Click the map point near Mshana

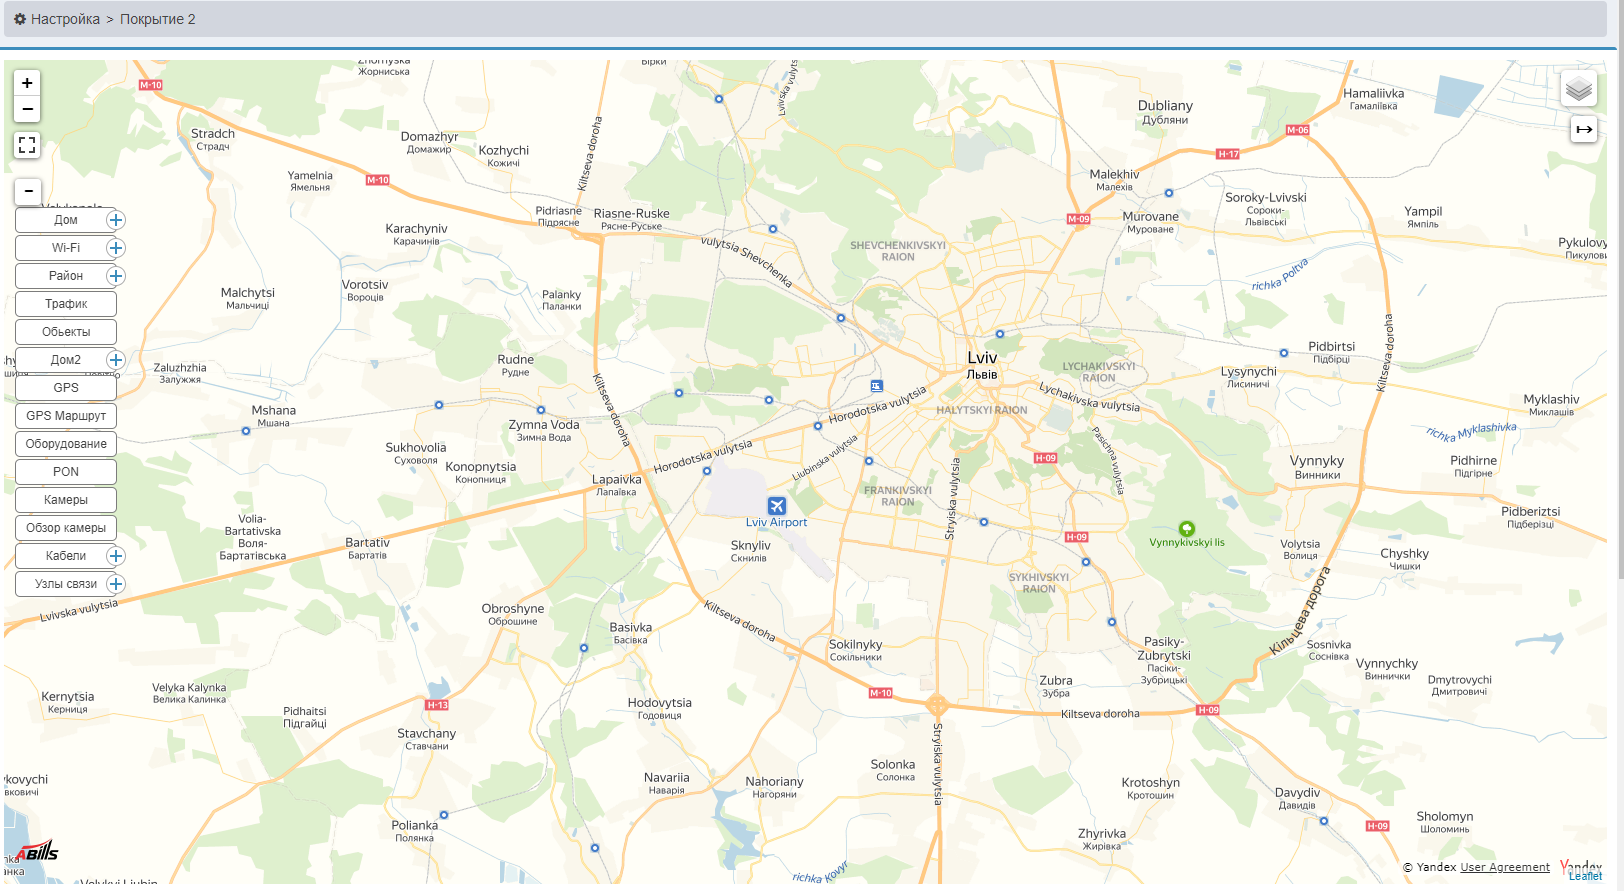click(246, 431)
